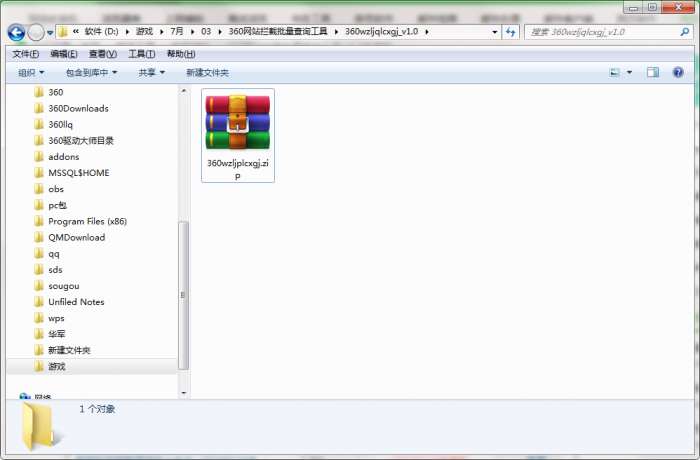Open the 编辑(E) menu

[64, 54]
